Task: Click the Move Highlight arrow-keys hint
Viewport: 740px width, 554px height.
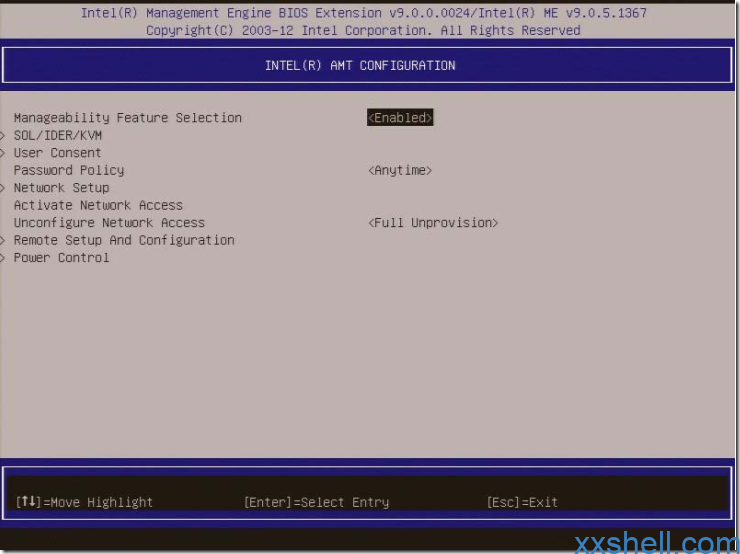Action: [x=84, y=502]
